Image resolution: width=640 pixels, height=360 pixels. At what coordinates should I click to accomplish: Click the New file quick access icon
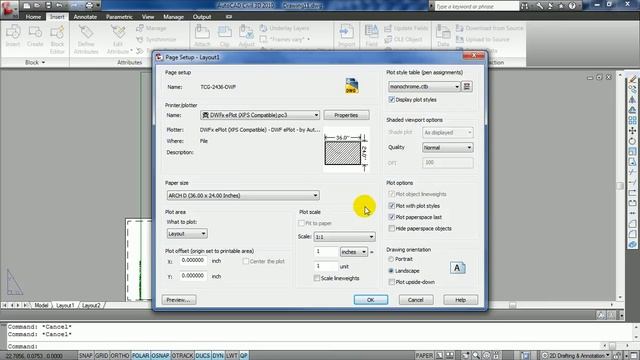(x=27, y=5)
